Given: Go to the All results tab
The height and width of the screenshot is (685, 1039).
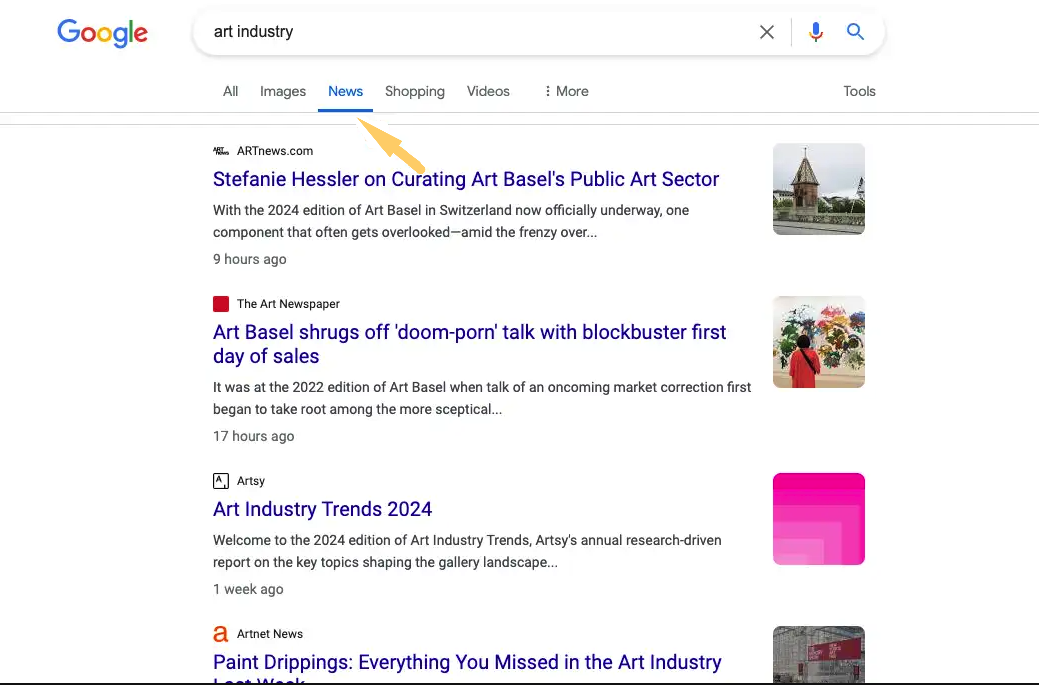Looking at the screenshot, I should point(230,91).
